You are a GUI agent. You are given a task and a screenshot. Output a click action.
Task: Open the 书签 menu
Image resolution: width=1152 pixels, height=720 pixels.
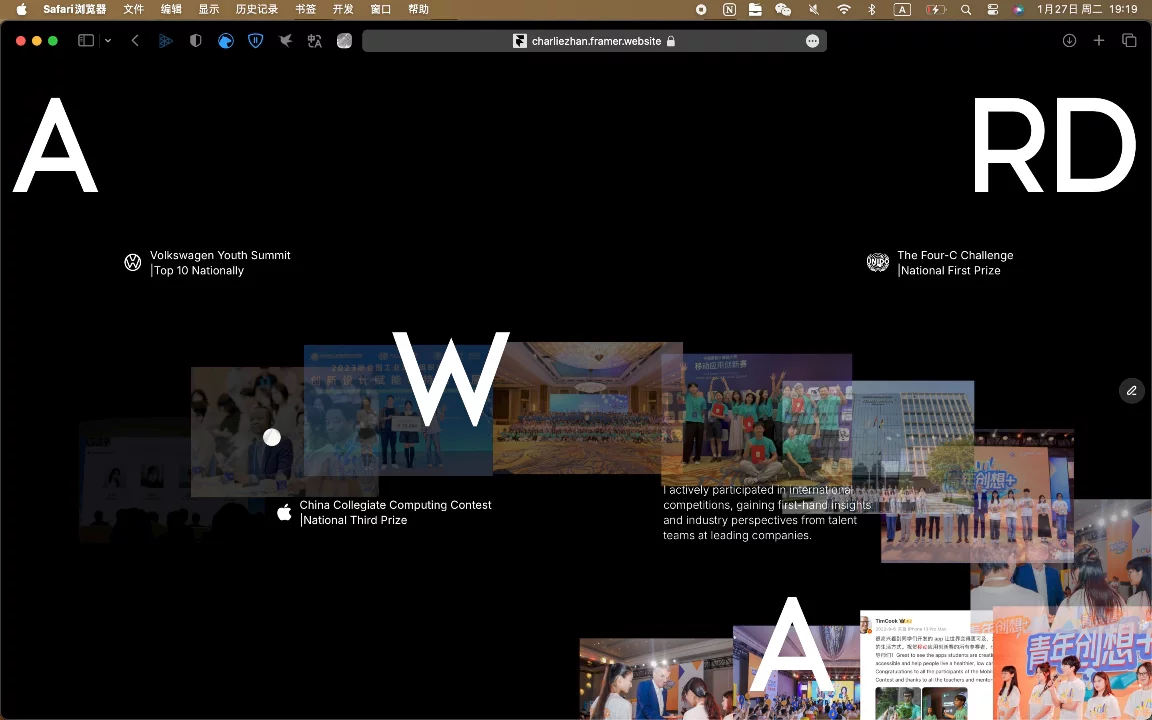click(306, 10)
